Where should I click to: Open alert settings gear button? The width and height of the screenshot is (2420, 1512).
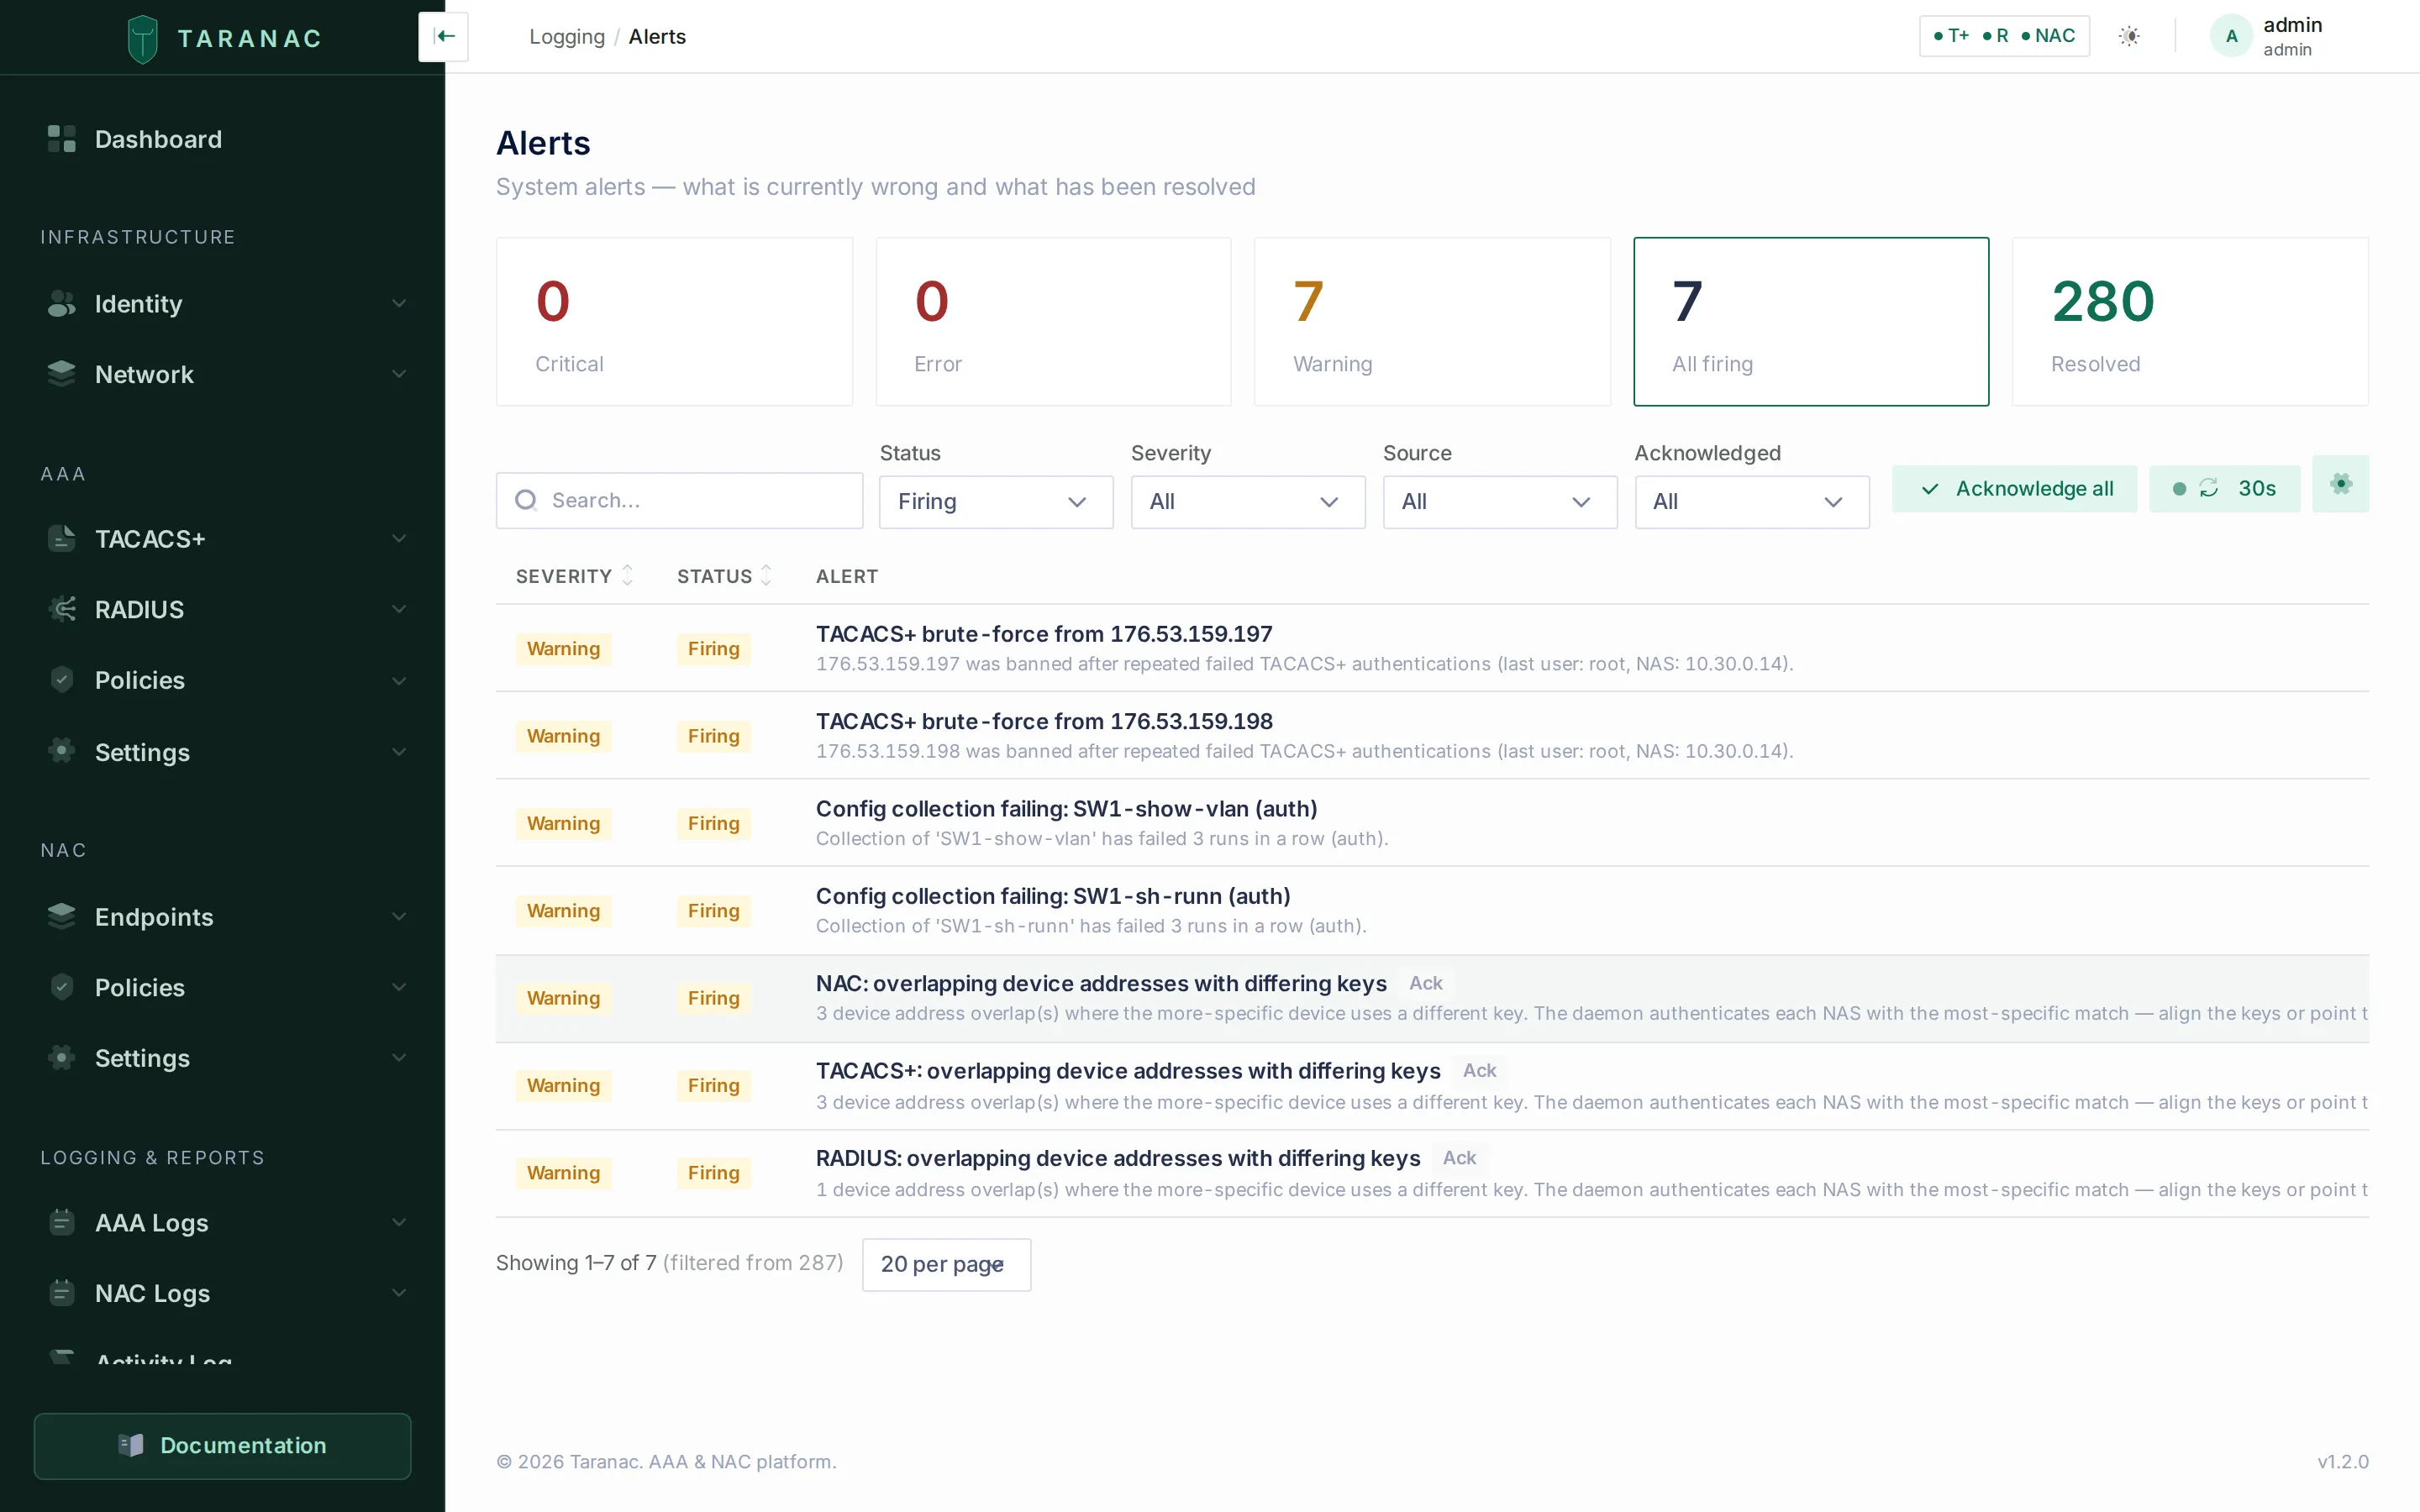click(x=2340, y=485)
